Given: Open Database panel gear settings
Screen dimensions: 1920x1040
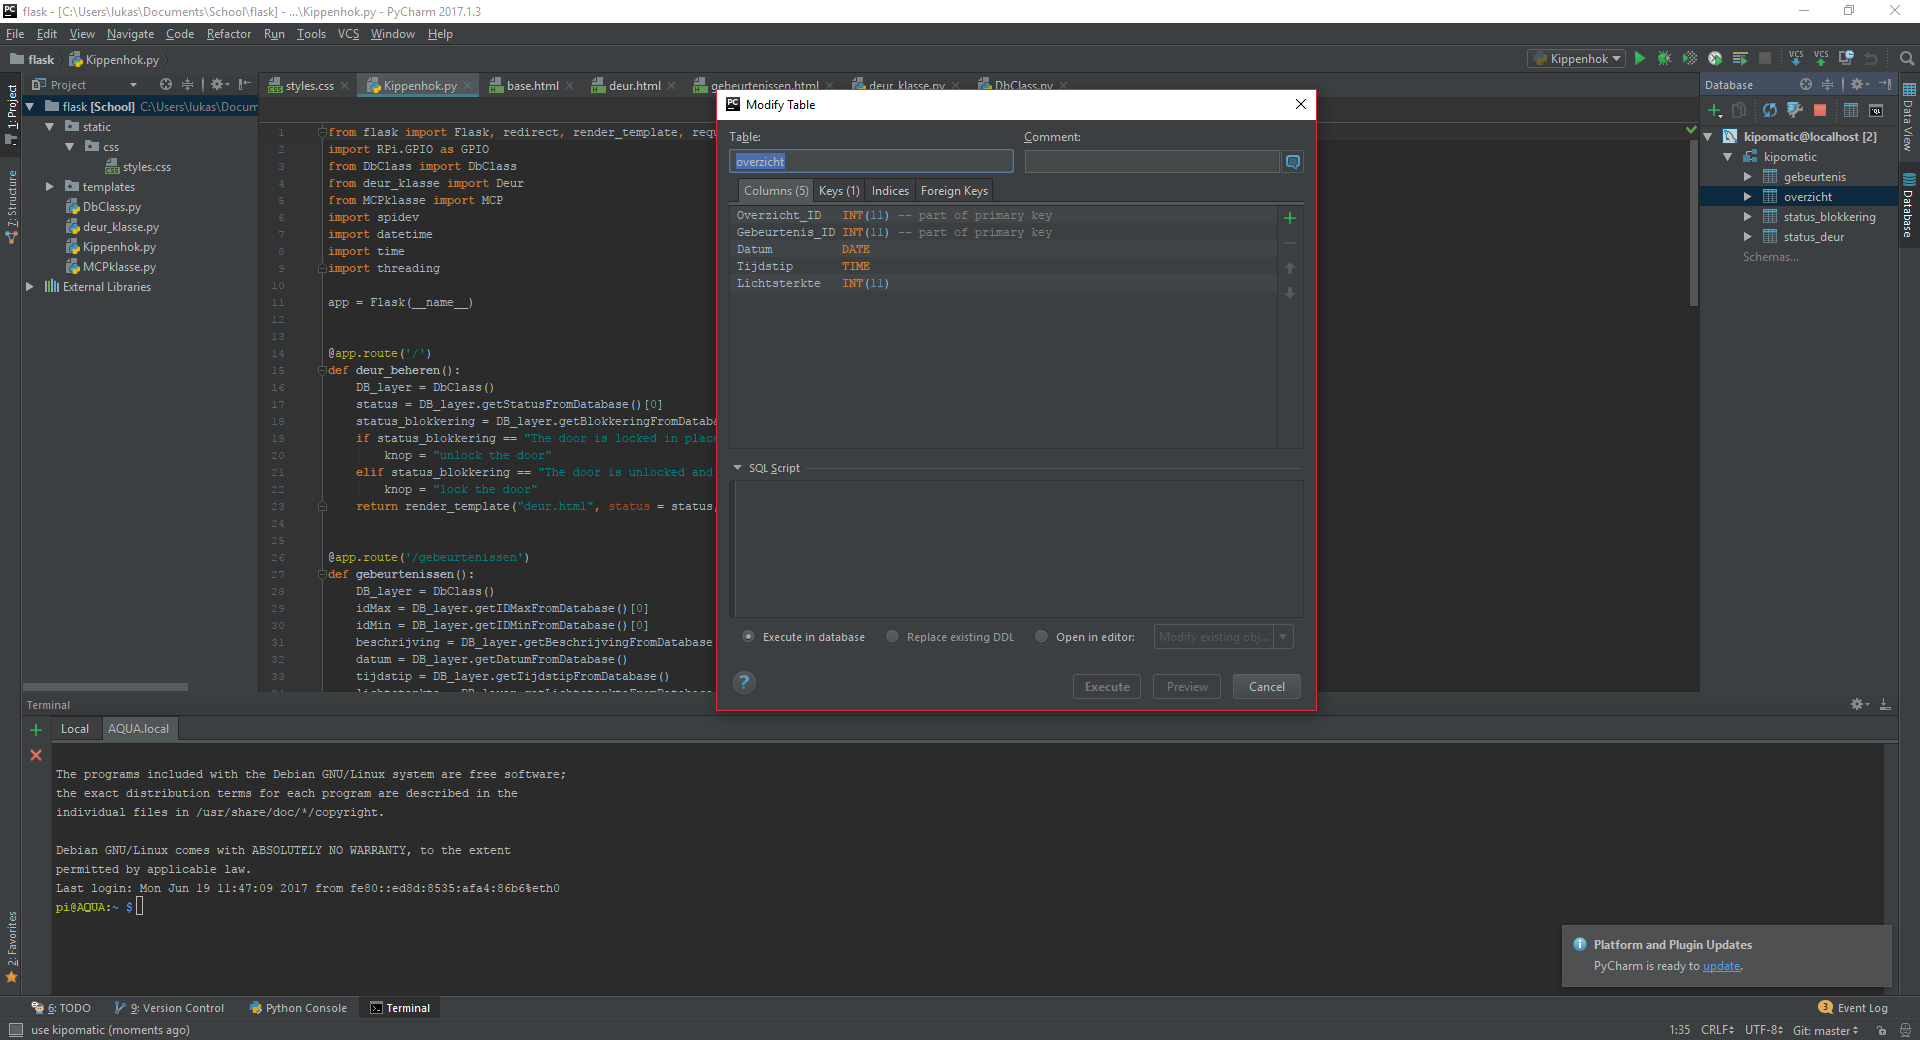Looking at the screenshot, I should pyautogui.click(x=1859, y=85).
